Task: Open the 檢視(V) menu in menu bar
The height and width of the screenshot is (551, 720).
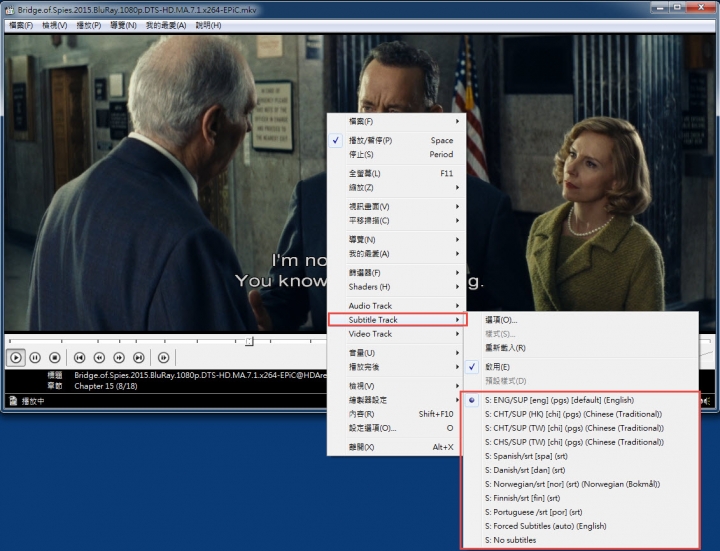Action: [55, 25]
